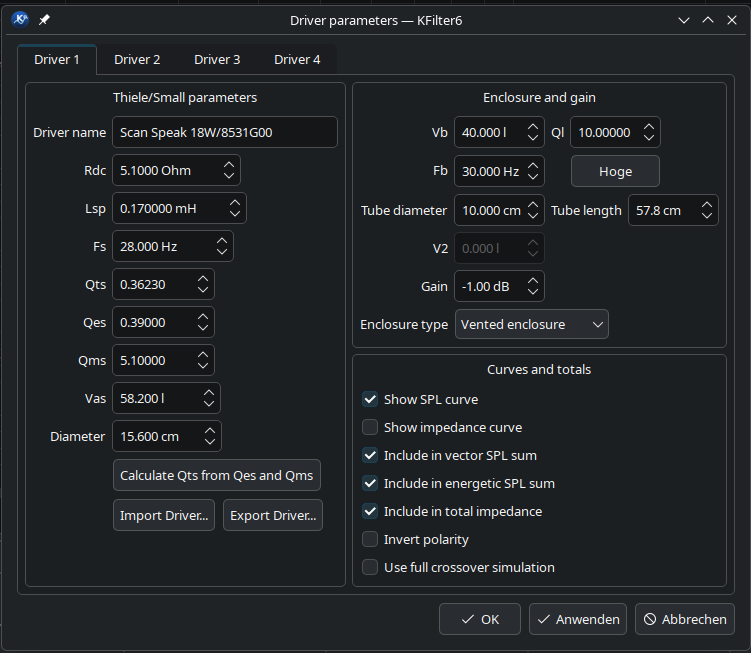Increase Vas value with up arrow
This screenshot has height=653, width=751.
pos(209,392)
